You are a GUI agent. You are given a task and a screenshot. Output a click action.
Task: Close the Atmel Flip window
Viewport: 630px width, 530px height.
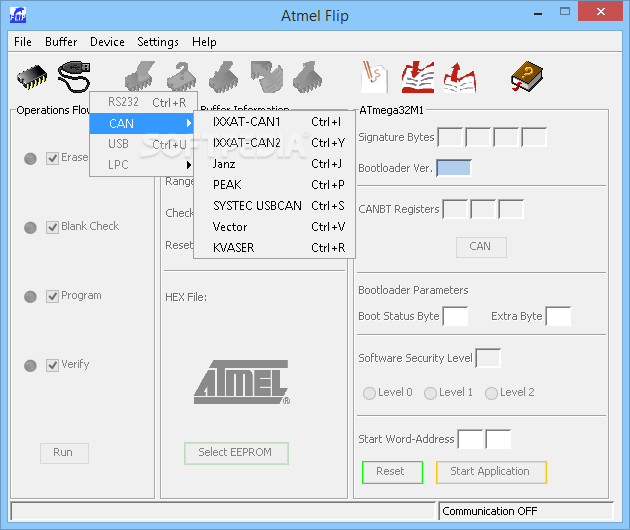pos(600,11)
